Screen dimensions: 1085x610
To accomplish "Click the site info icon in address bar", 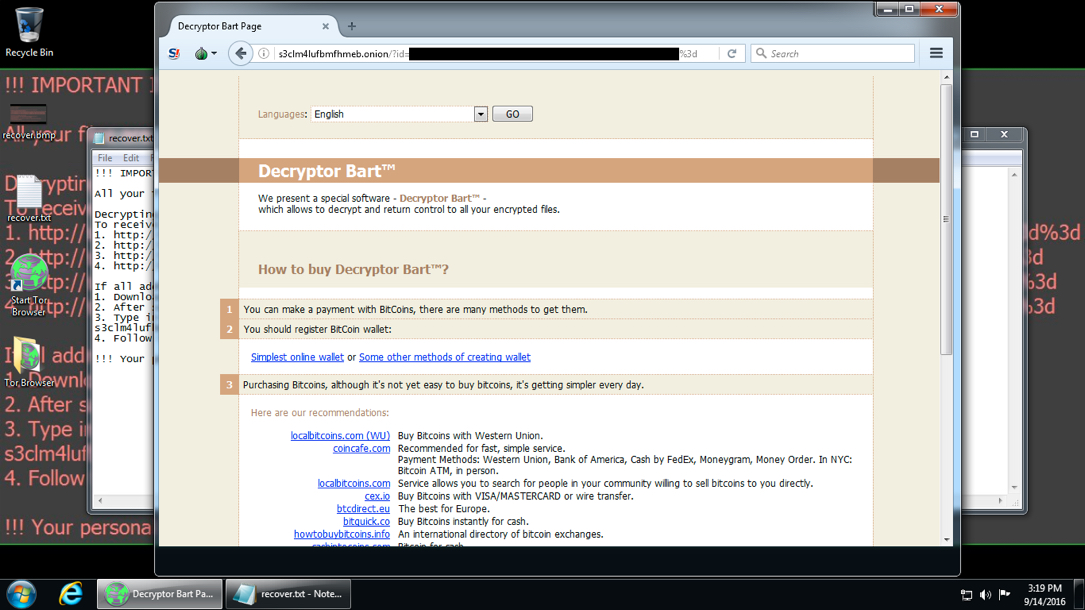I will click(264, 54).
